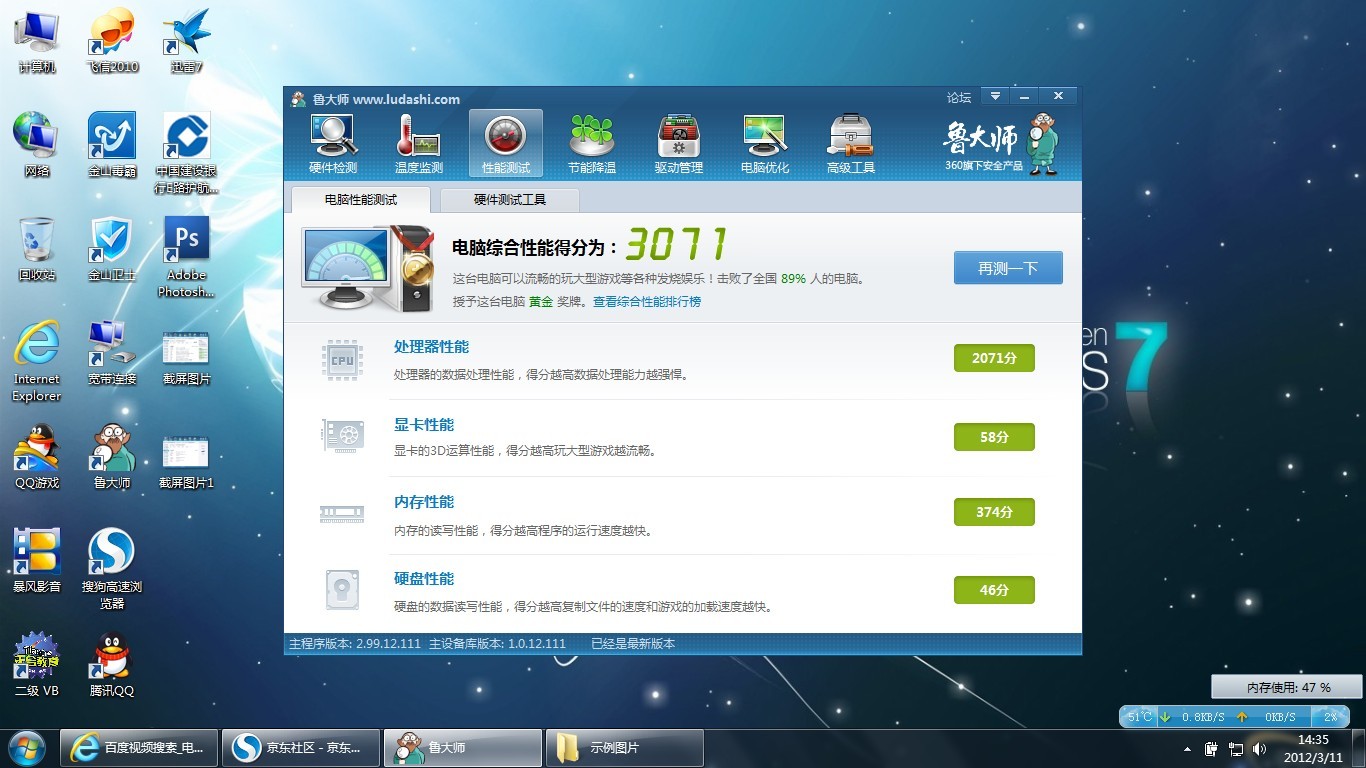Select the 性能测试 performance test icon
The height and width of the screenshot is (768, 1366).
[x=505, y=142]
